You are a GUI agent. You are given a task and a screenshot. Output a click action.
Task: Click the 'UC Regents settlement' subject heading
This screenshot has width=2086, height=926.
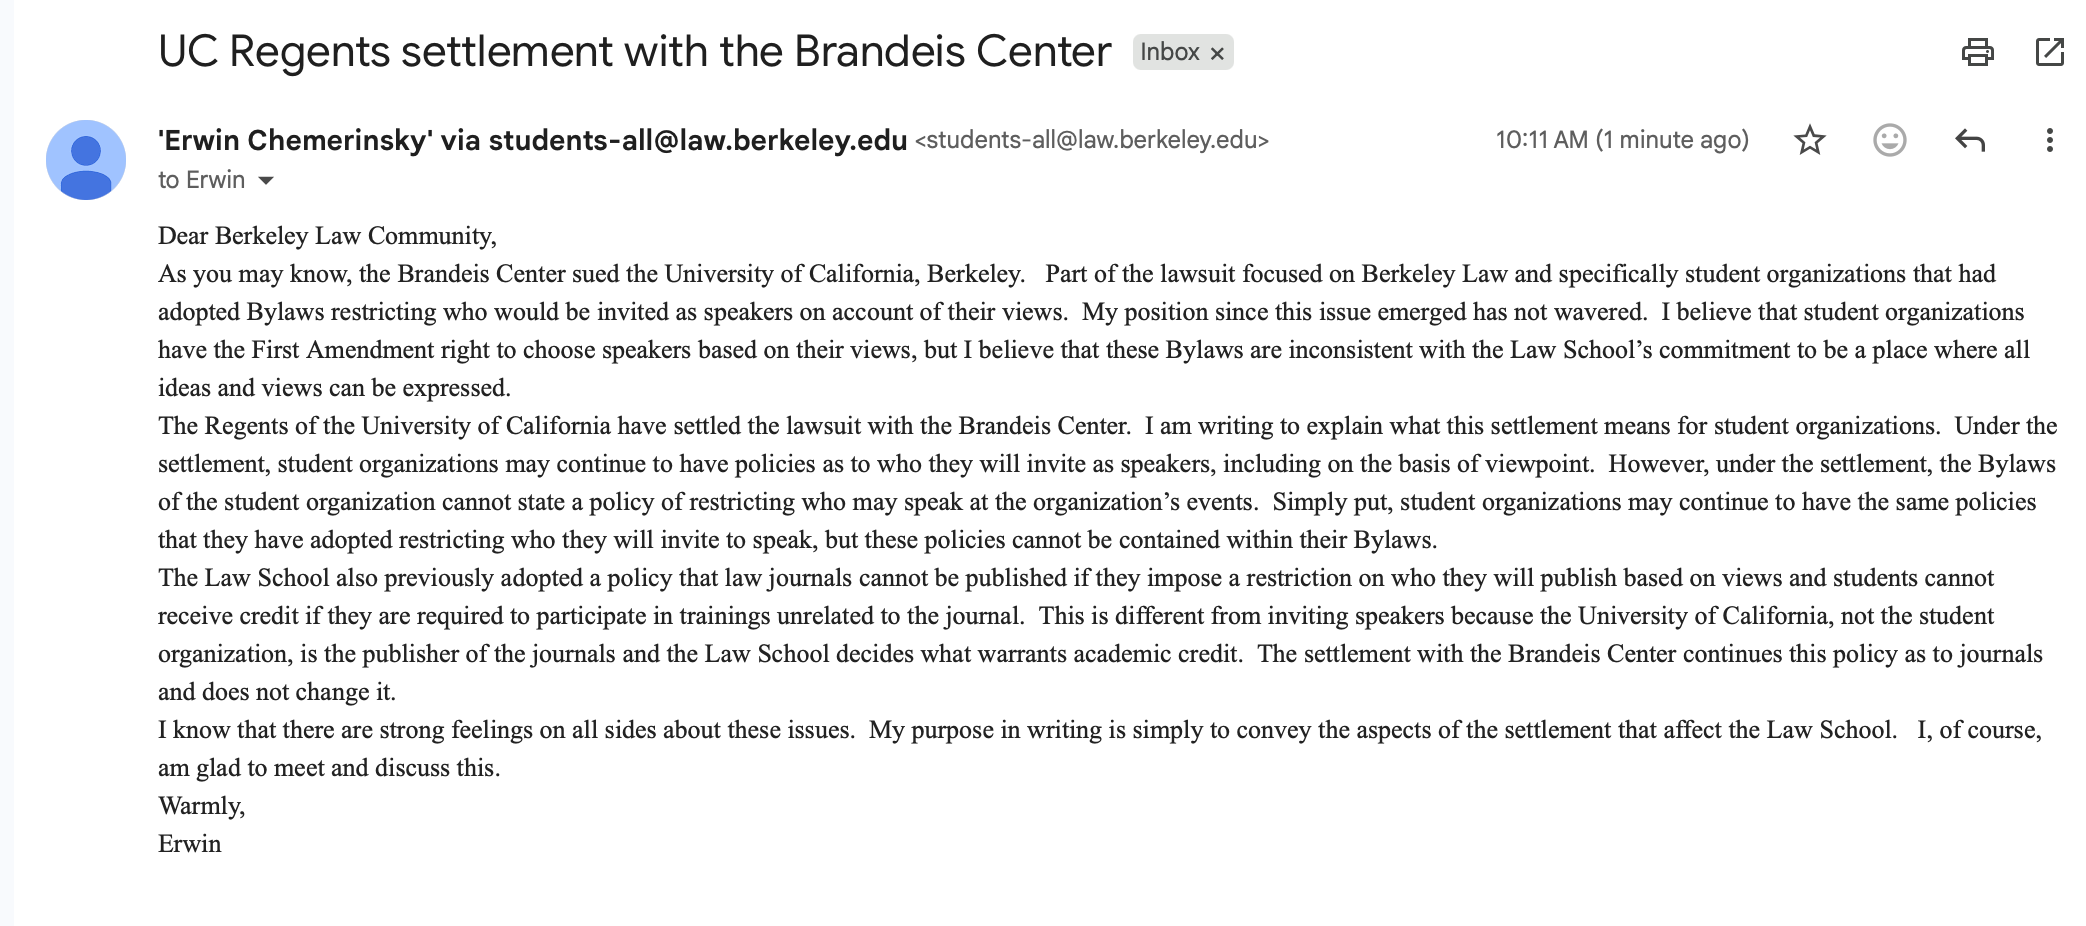pyautogui.click(x=634, y=52)
